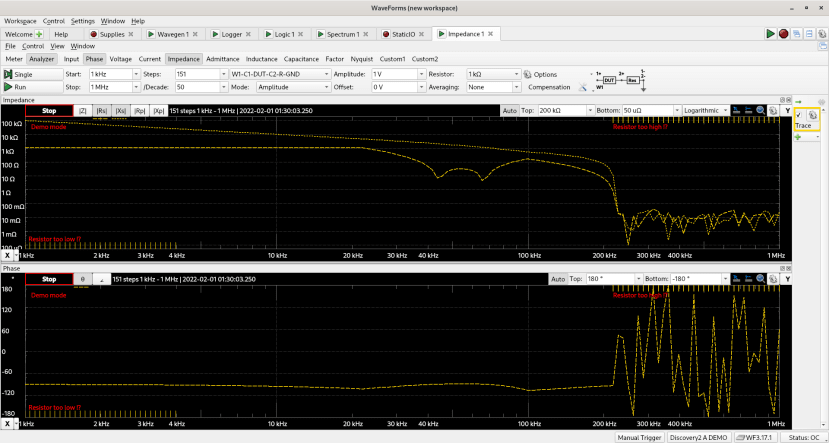Toggle the |Rs| trace button

(102, 110)
